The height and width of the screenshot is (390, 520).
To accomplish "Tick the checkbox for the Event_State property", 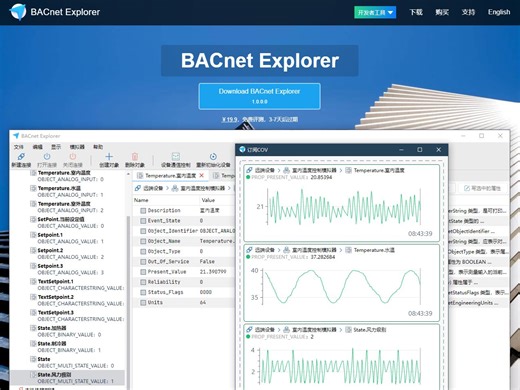I will (143, 221).
